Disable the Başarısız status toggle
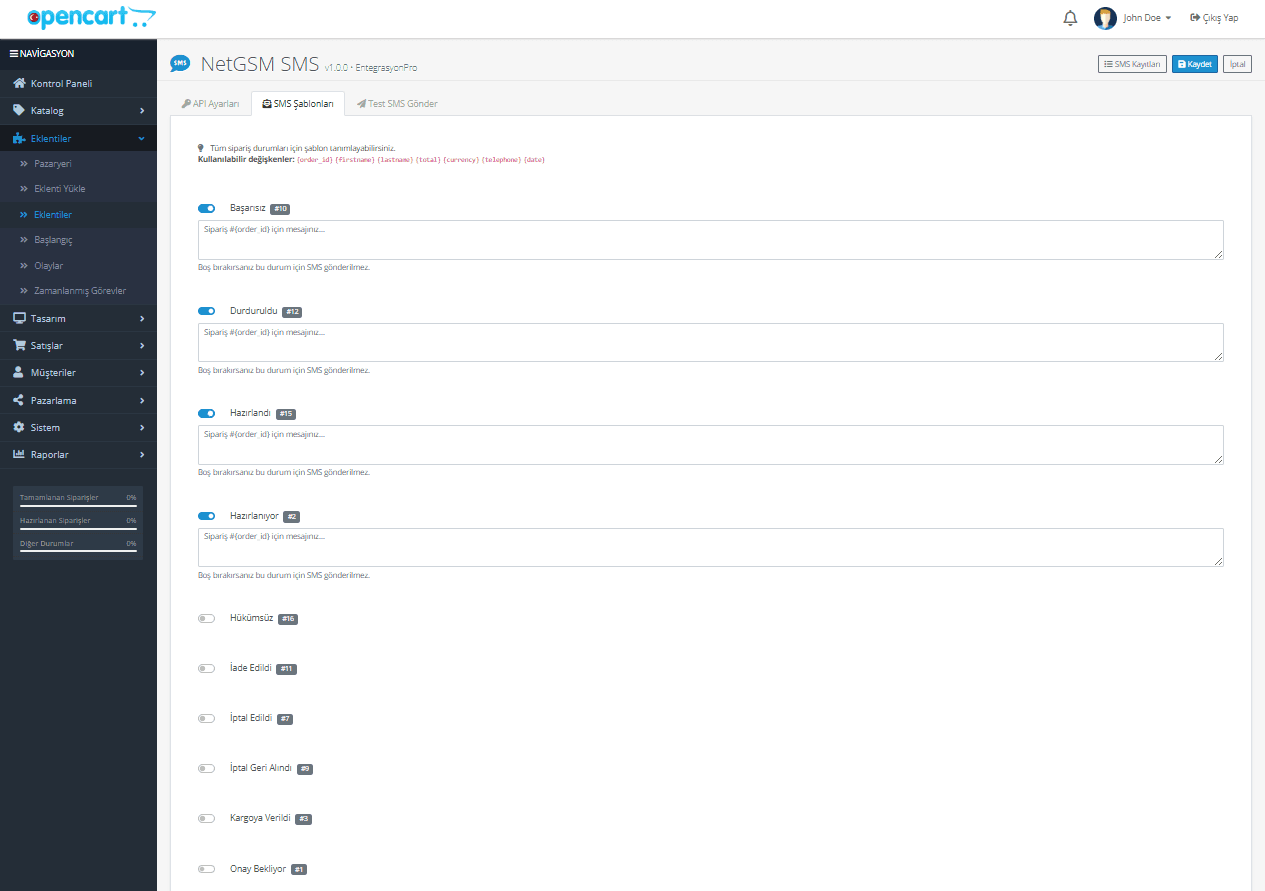Image resolution: width=1265 pixels, height=891 pixels. (207, 209)
